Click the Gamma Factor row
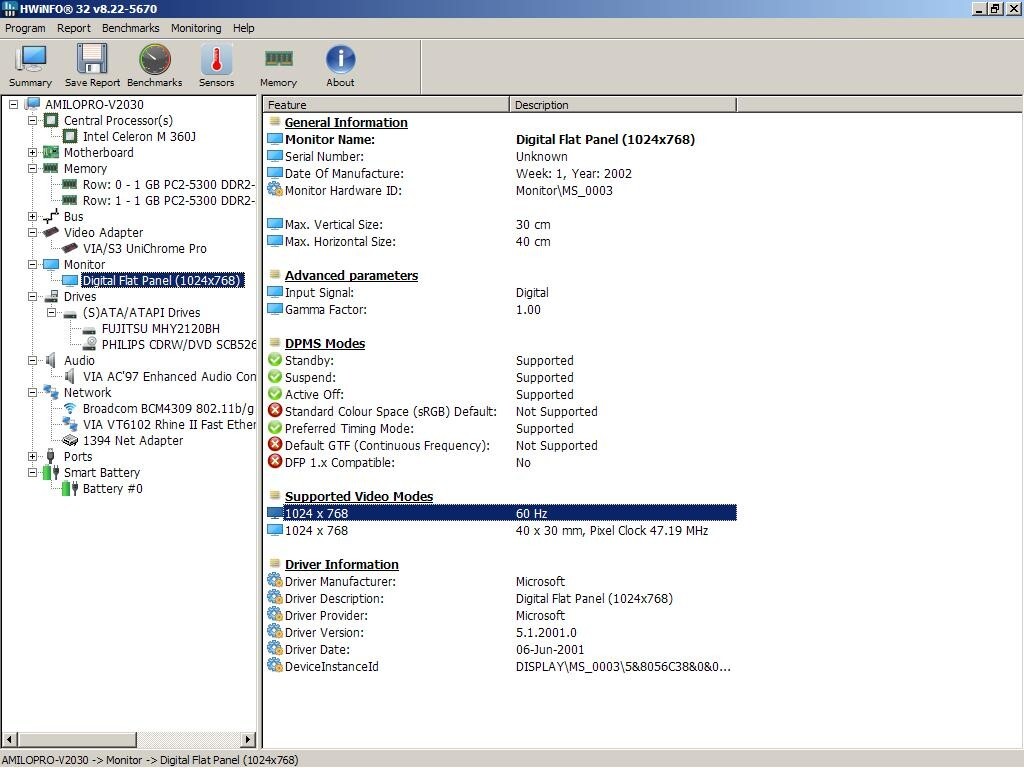This screenshot has width=1024, height=768. click(x=502, y=310)
